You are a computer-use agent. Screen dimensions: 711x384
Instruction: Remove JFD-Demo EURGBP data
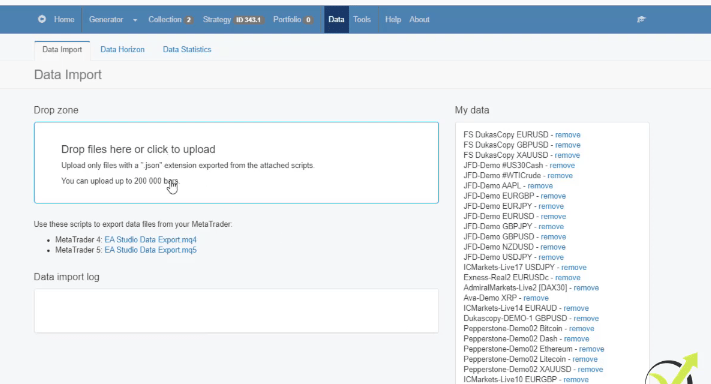click(553, 196)
